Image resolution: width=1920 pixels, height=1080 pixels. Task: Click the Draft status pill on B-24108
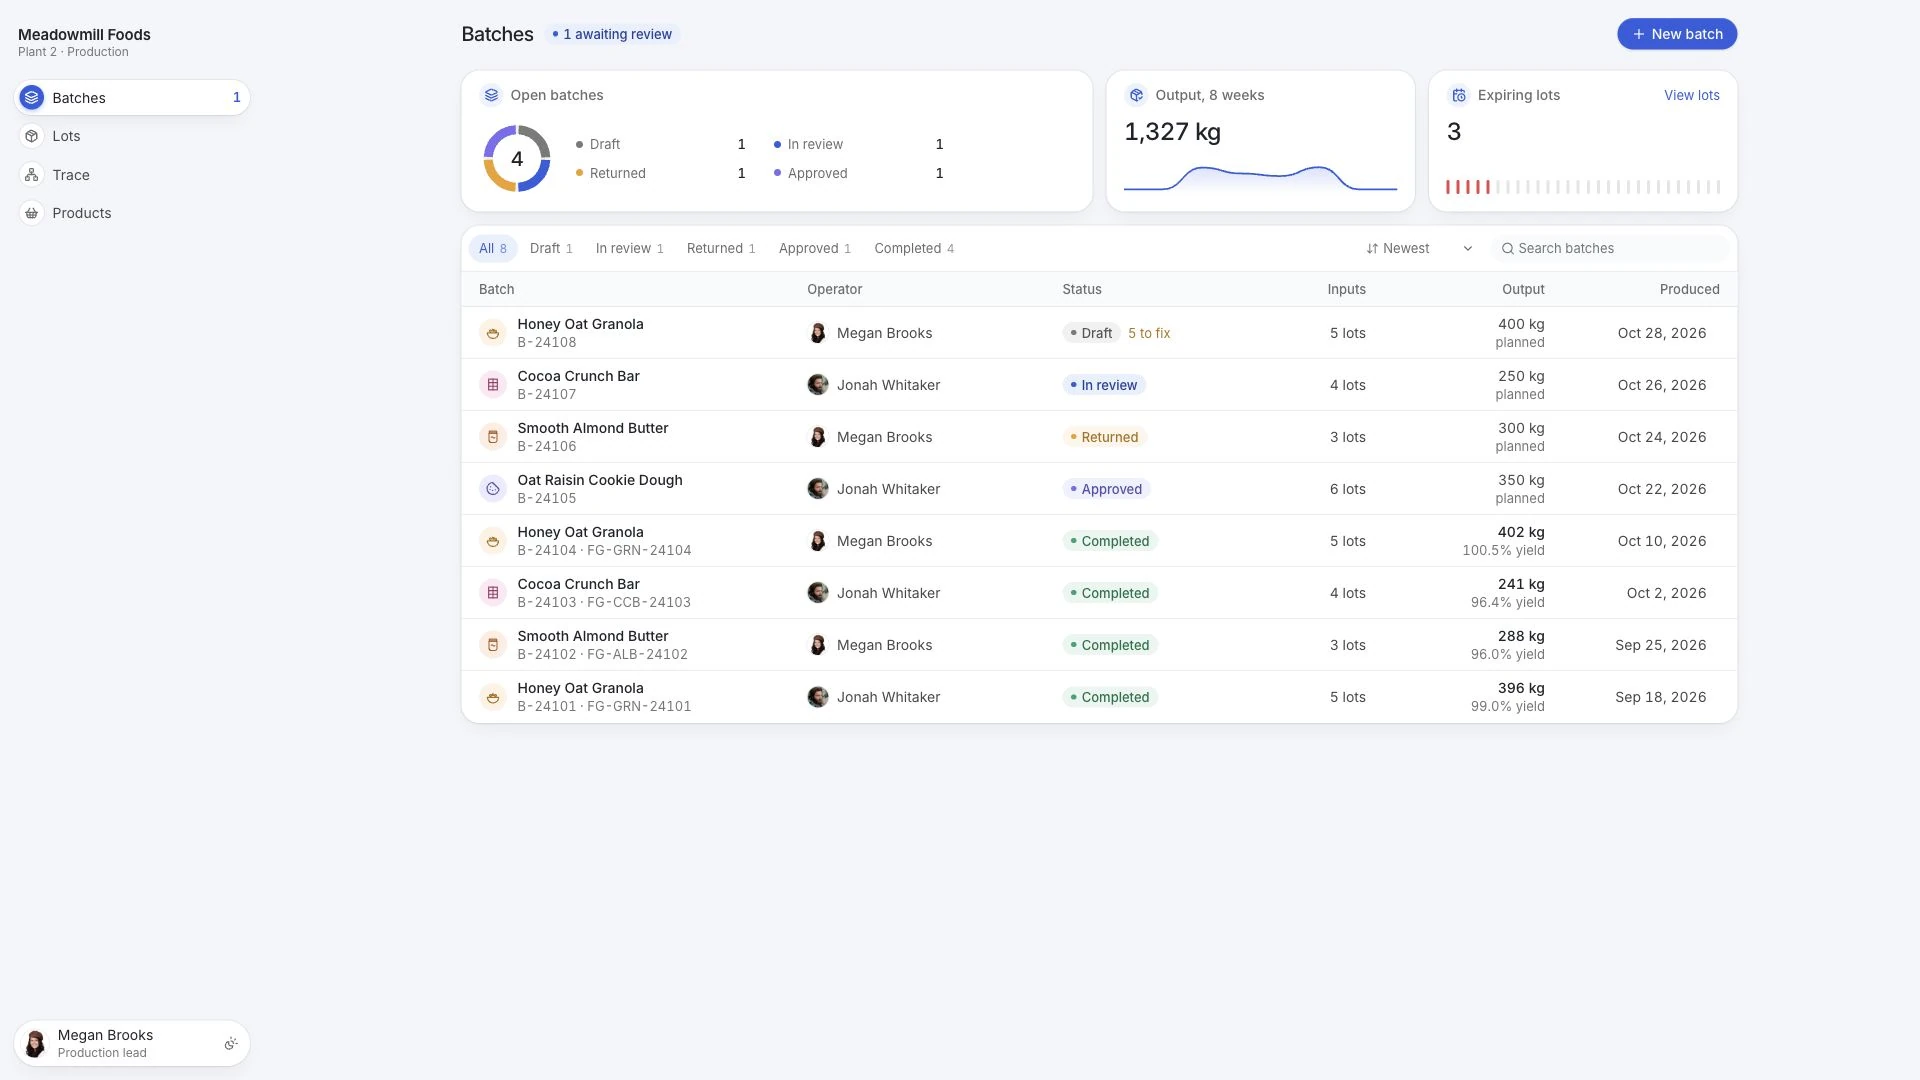click(x=1090, y=333)
